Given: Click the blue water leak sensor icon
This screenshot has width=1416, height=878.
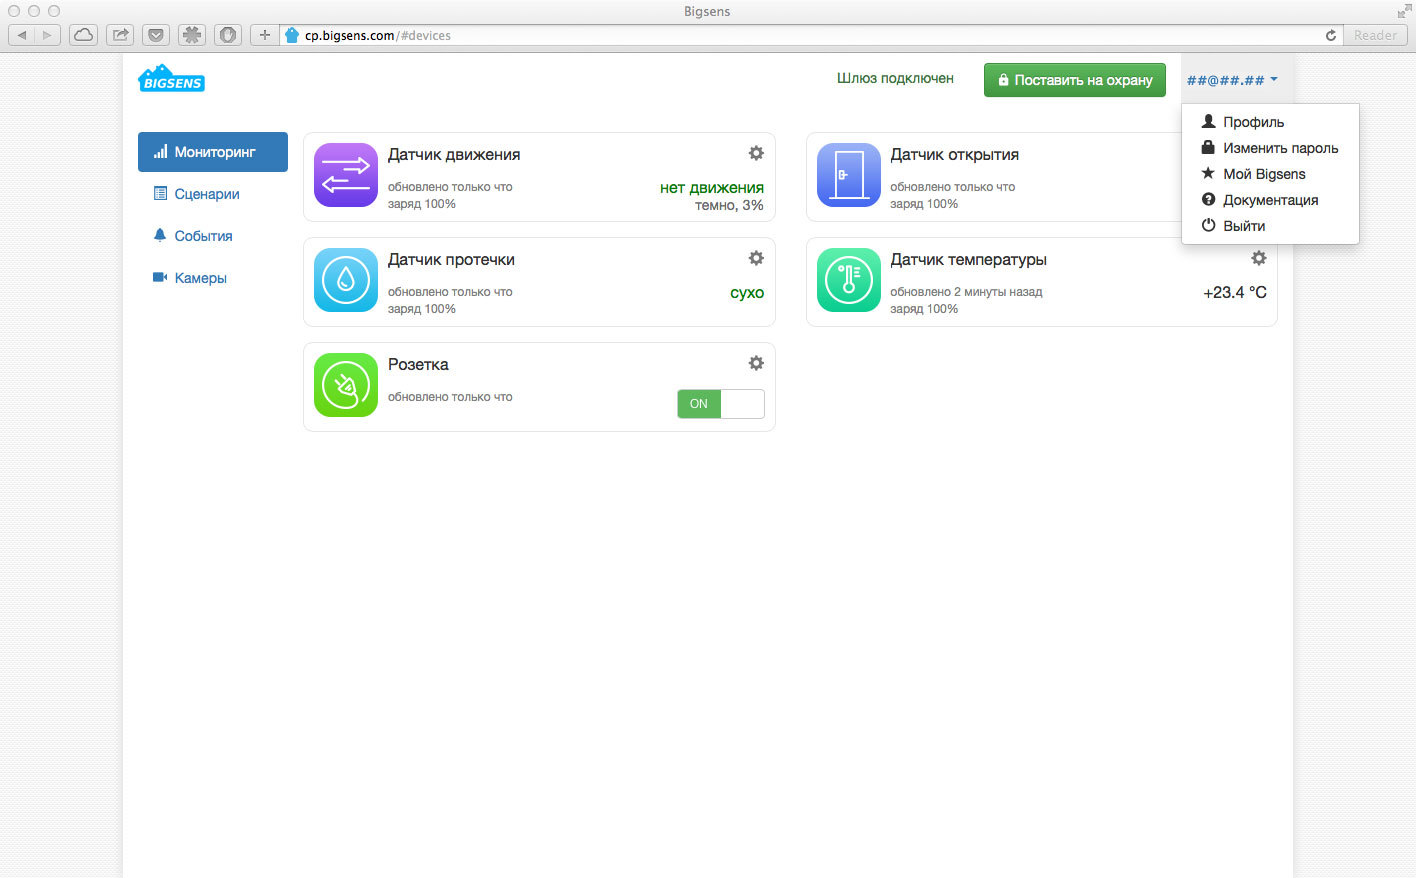Looking at the screenshot, I should (346, 280).
